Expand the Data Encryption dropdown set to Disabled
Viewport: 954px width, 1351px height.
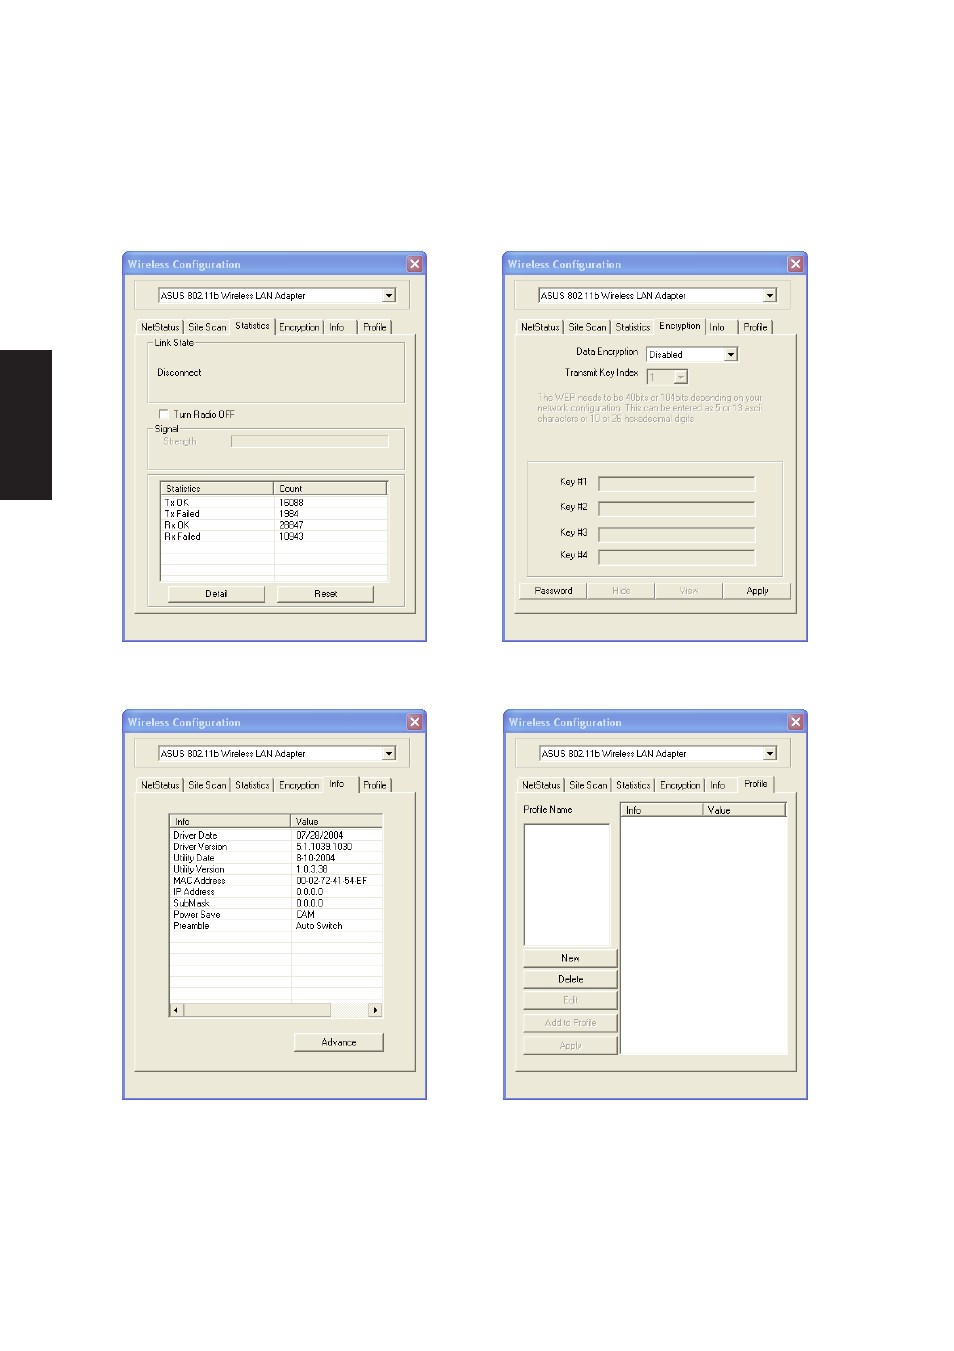pos(731,355)
